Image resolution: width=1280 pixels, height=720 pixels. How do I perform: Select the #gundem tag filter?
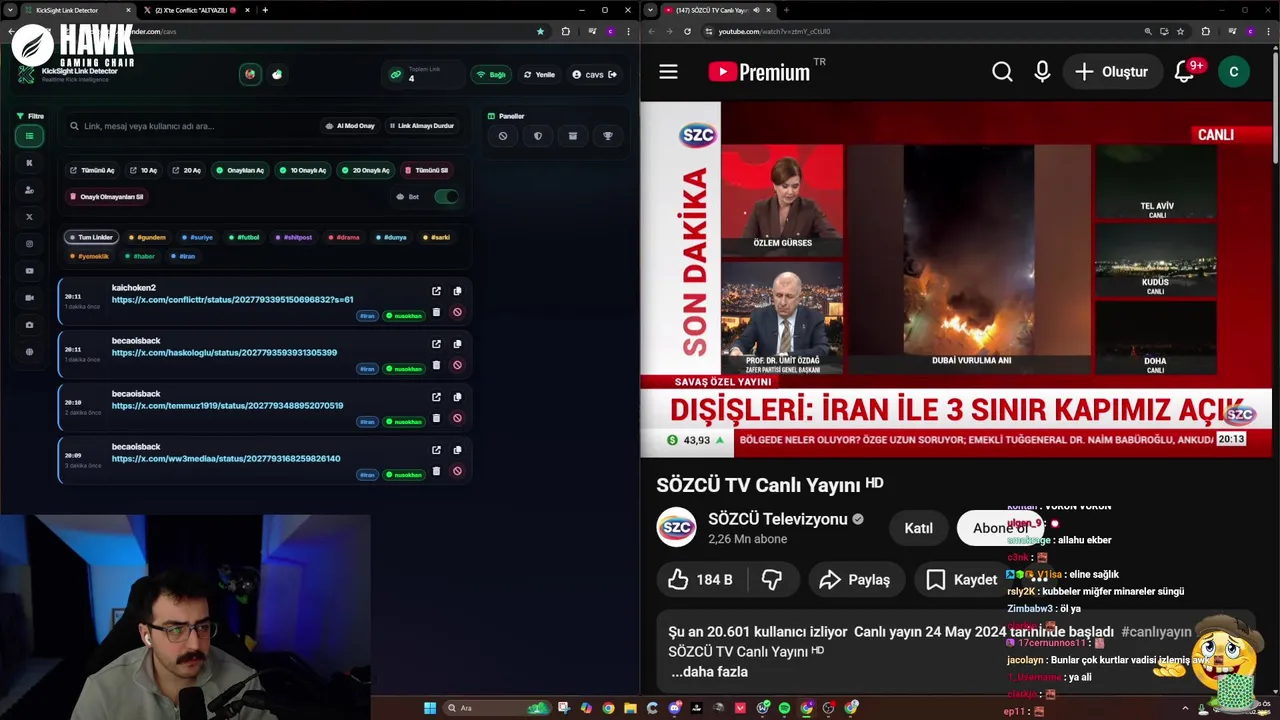(148, 237)
